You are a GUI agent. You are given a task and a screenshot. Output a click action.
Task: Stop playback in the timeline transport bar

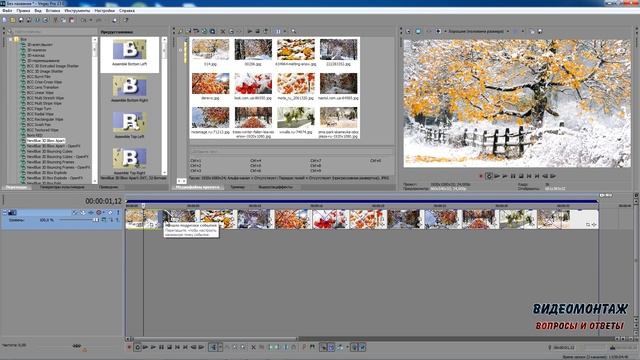click(169, 347)
